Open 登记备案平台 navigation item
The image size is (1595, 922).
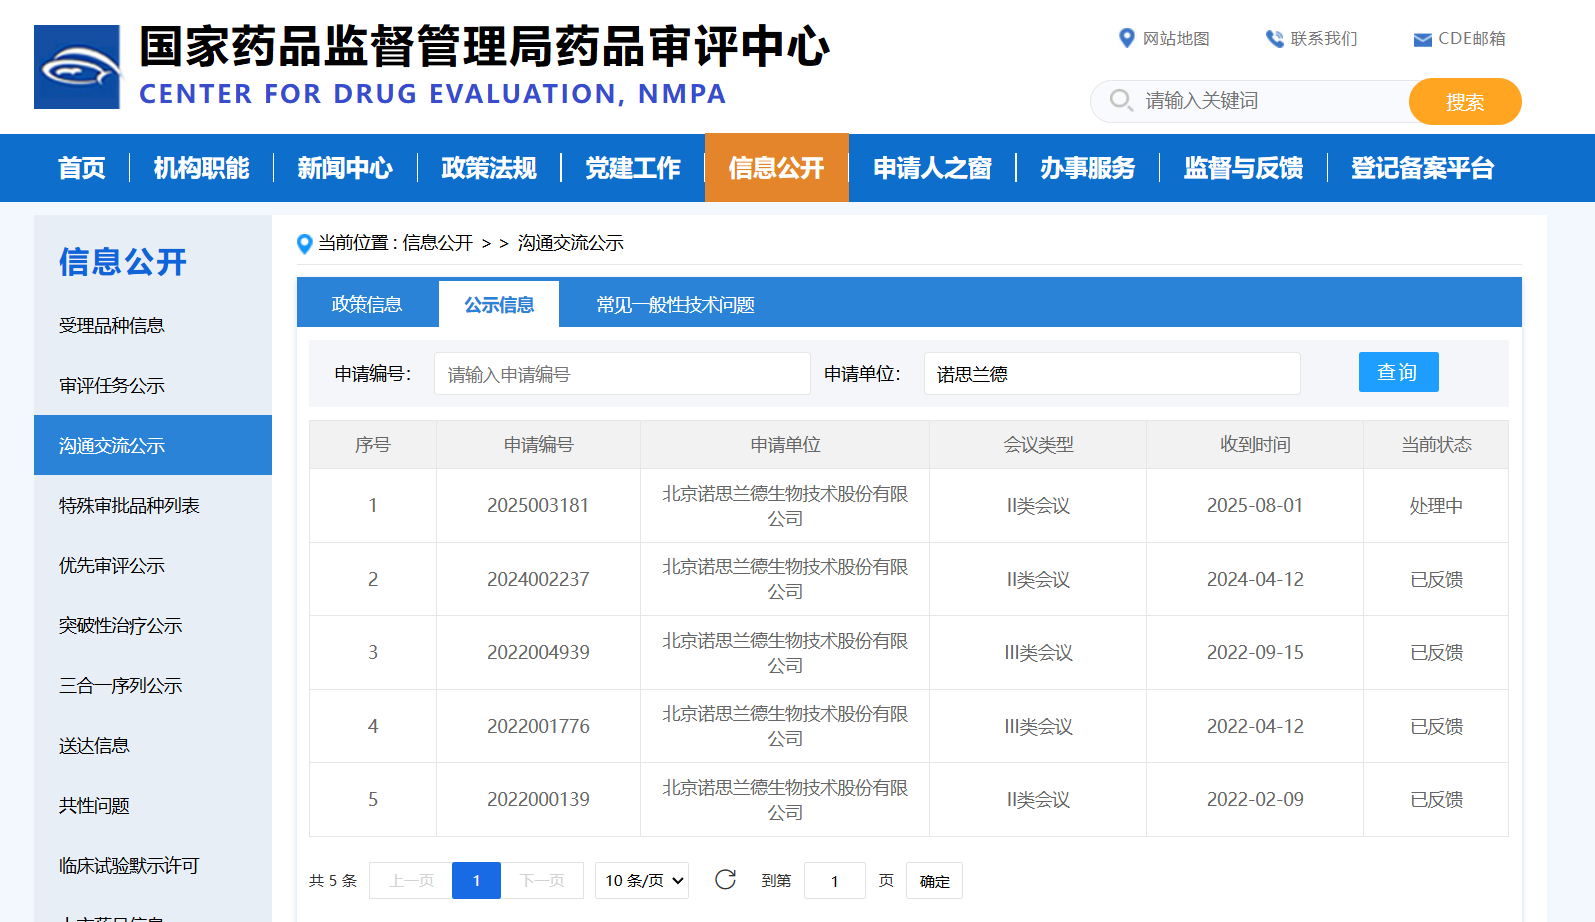1422,168
